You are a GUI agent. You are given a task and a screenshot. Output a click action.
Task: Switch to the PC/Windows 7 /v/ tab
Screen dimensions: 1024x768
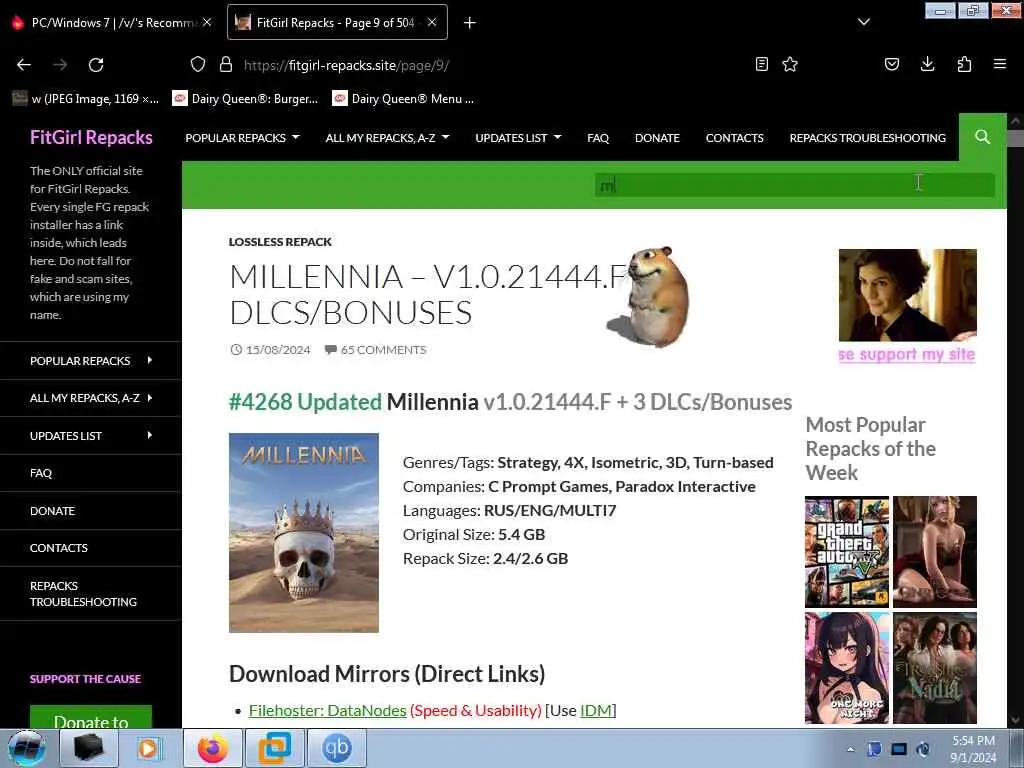tap(111, 23)
